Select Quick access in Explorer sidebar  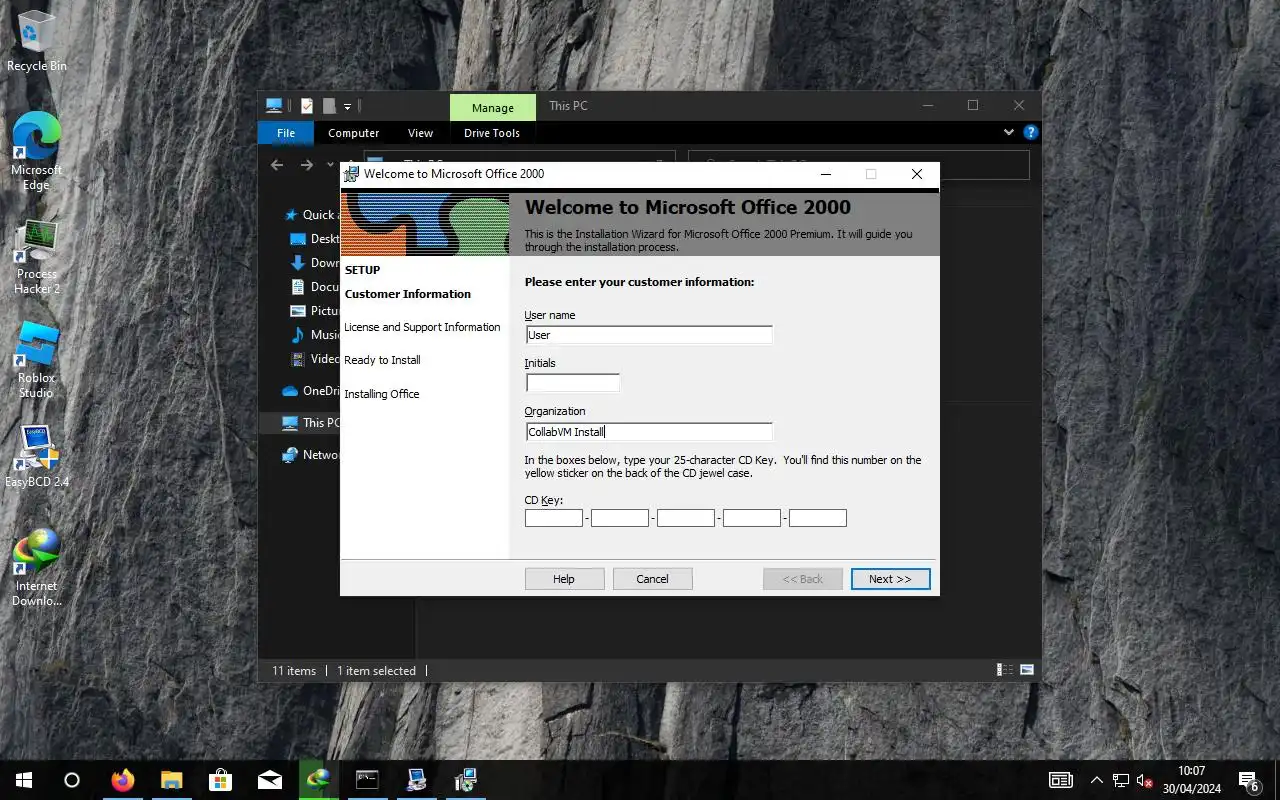tap(311, 215)
